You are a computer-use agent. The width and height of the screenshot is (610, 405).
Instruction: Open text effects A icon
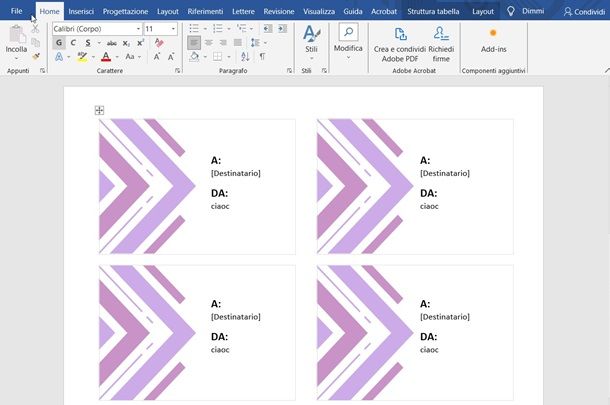coord(59,57)
